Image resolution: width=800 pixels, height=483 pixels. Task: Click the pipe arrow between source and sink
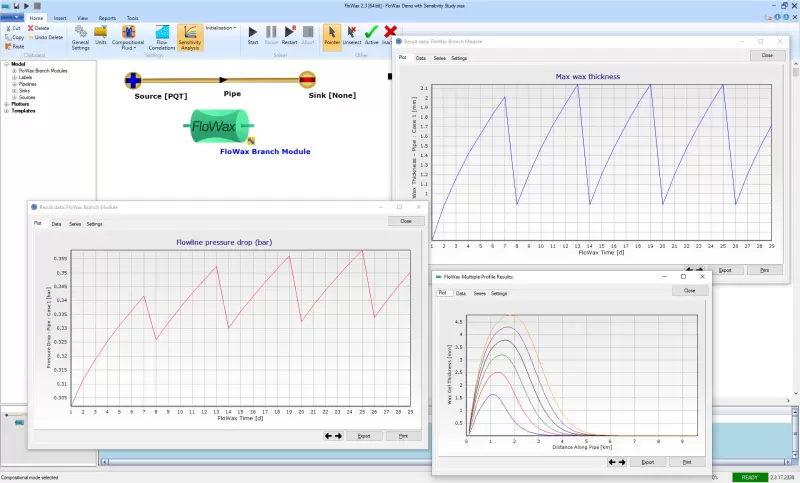(223, 80)
